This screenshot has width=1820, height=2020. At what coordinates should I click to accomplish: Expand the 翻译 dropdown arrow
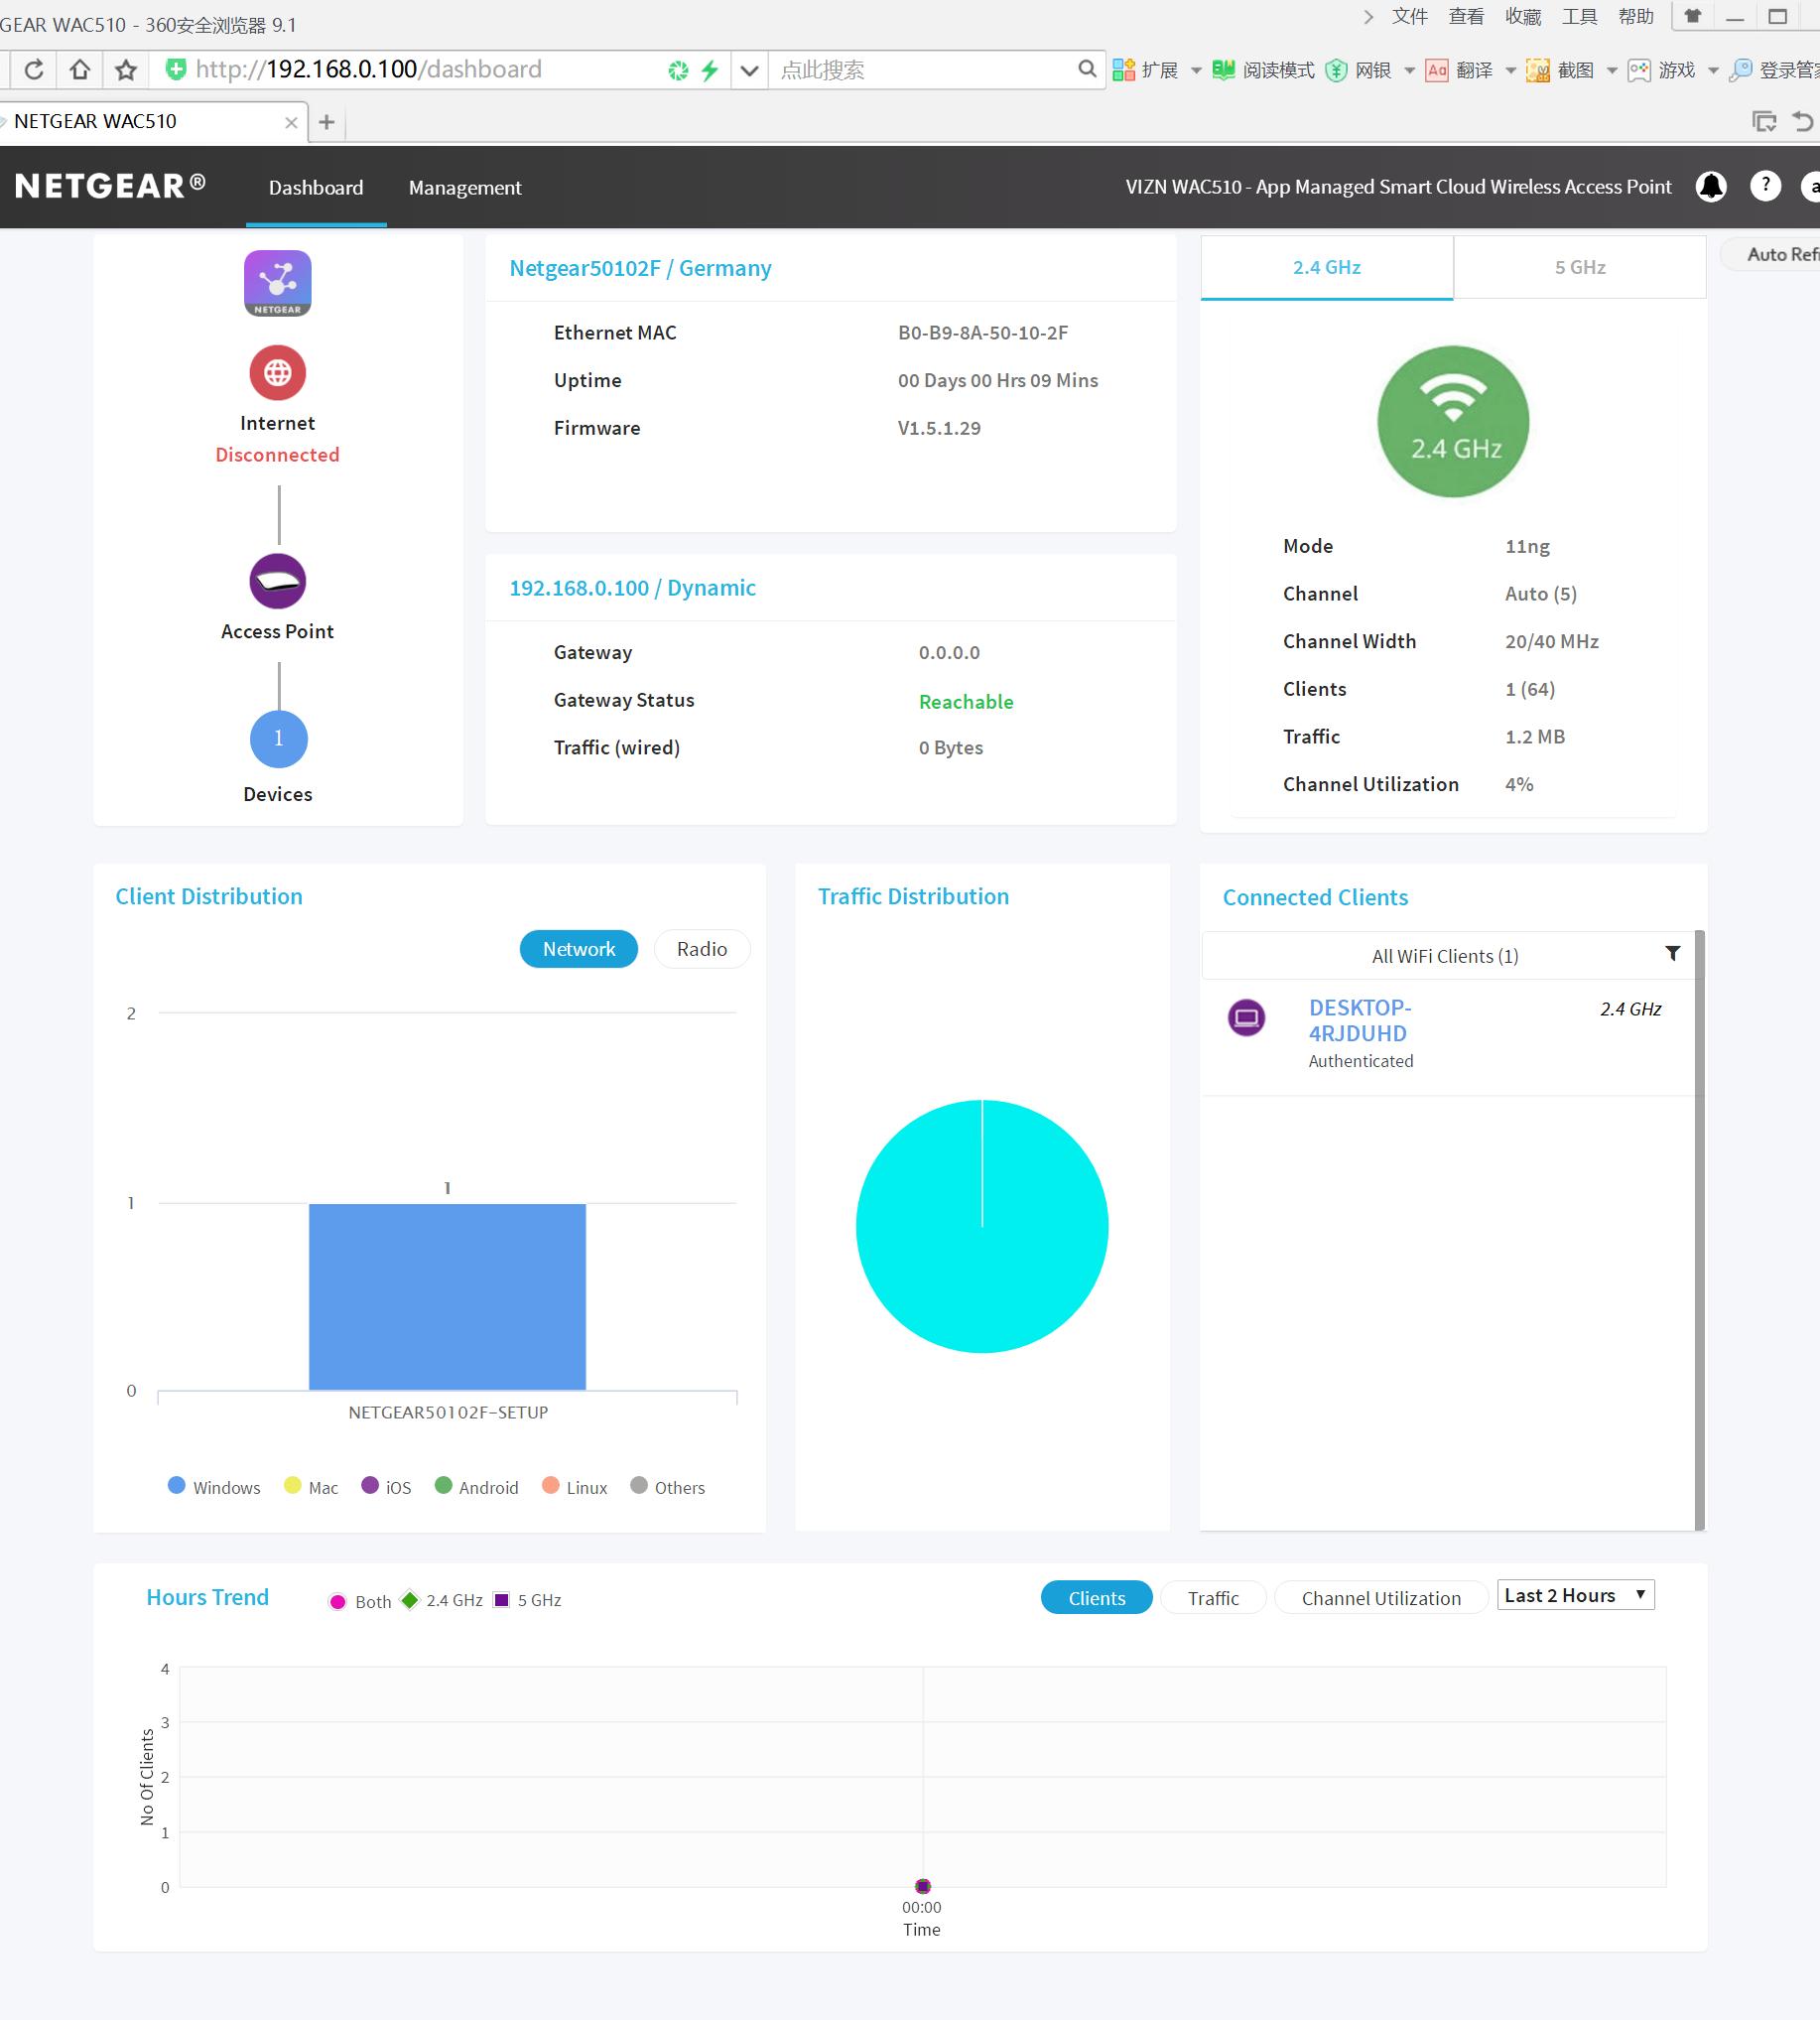pyautogui.click(x=1511, y=70)
